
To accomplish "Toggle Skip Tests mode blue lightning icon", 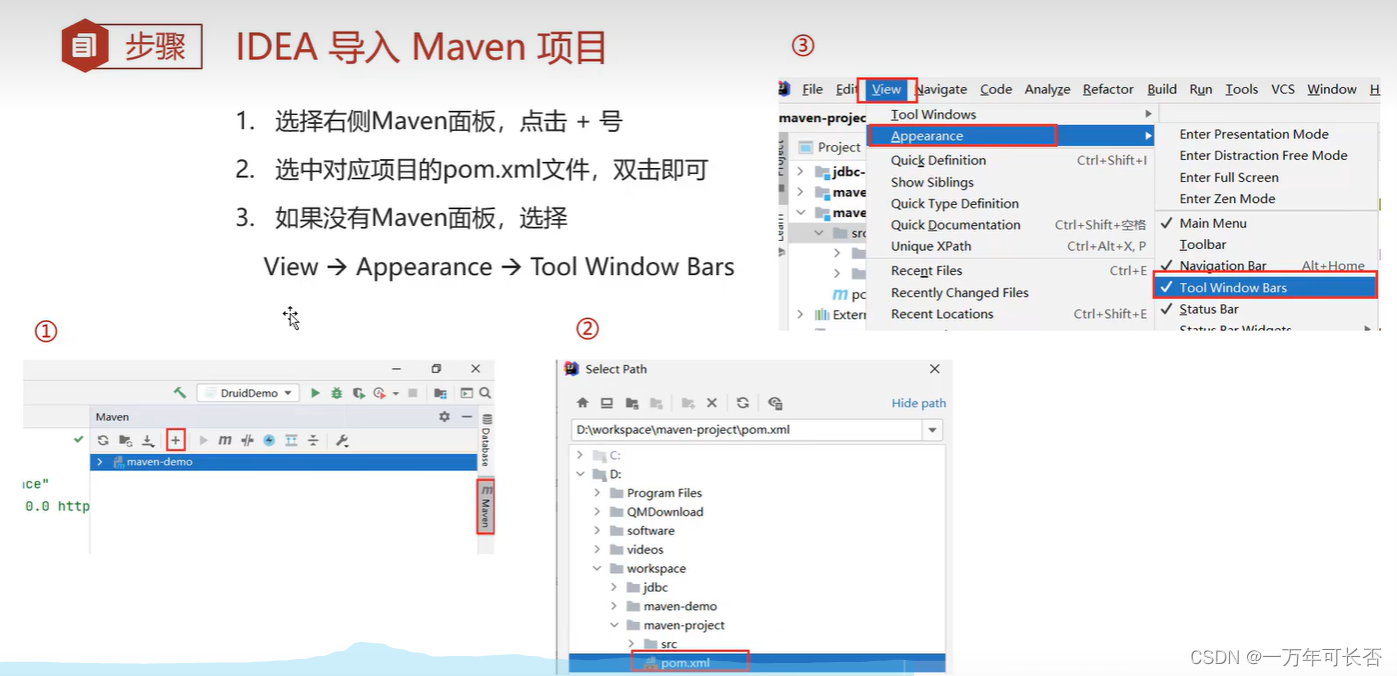I will click(x=269, y=440).
